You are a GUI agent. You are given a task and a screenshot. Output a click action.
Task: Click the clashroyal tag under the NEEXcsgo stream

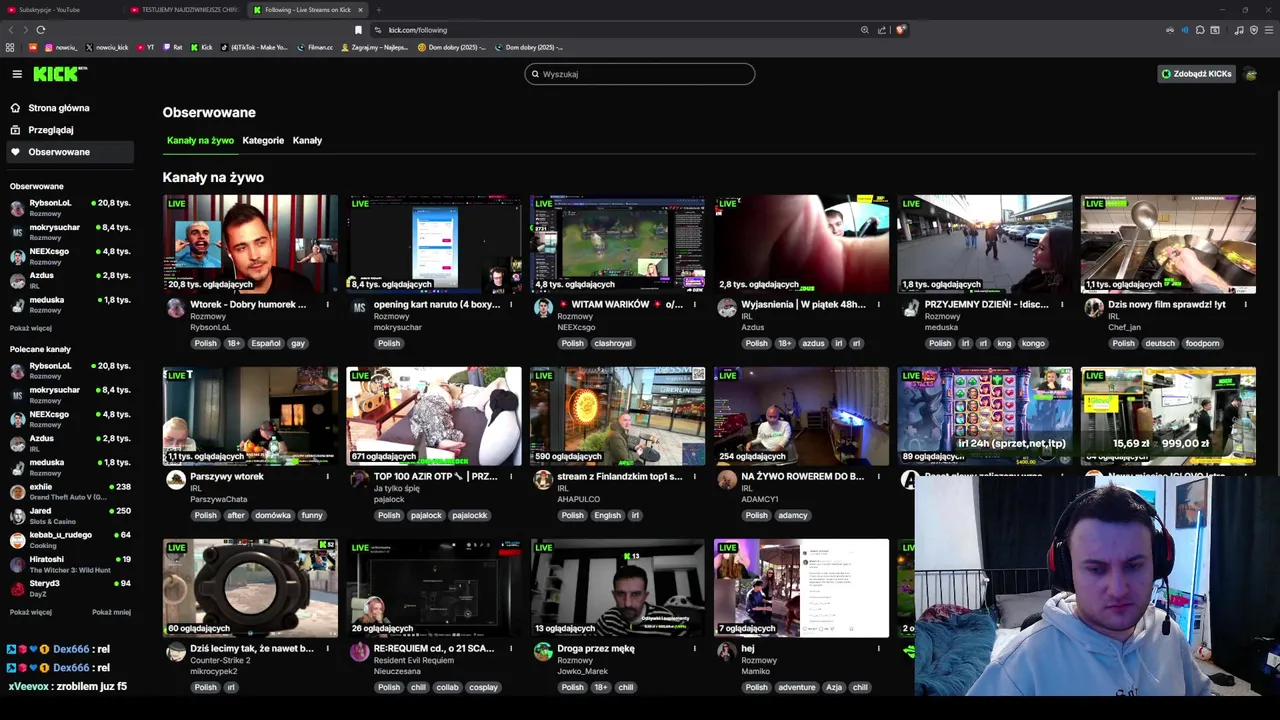click(x=612, y=343)
